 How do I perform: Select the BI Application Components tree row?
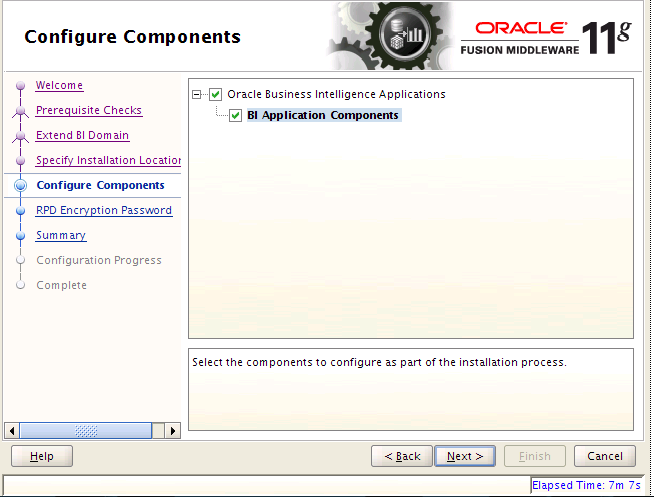click(x=324, y=115)
